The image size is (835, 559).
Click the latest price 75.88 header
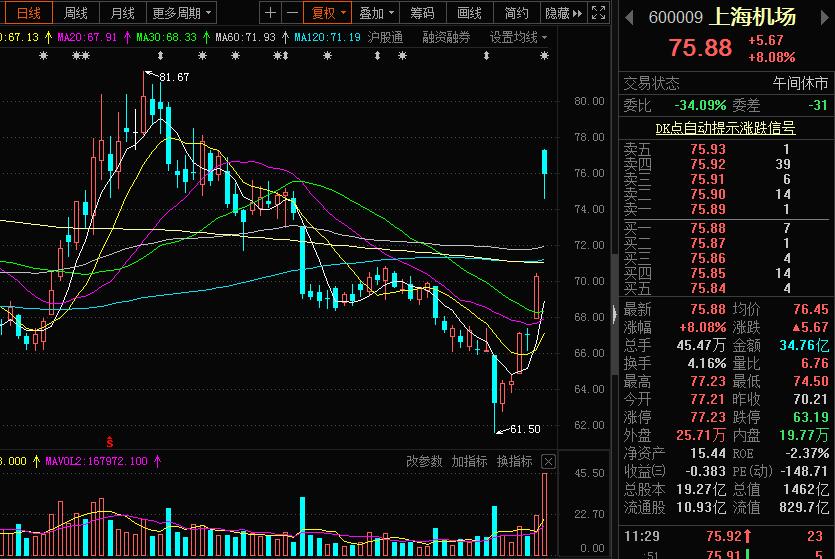tap(700, 47)
